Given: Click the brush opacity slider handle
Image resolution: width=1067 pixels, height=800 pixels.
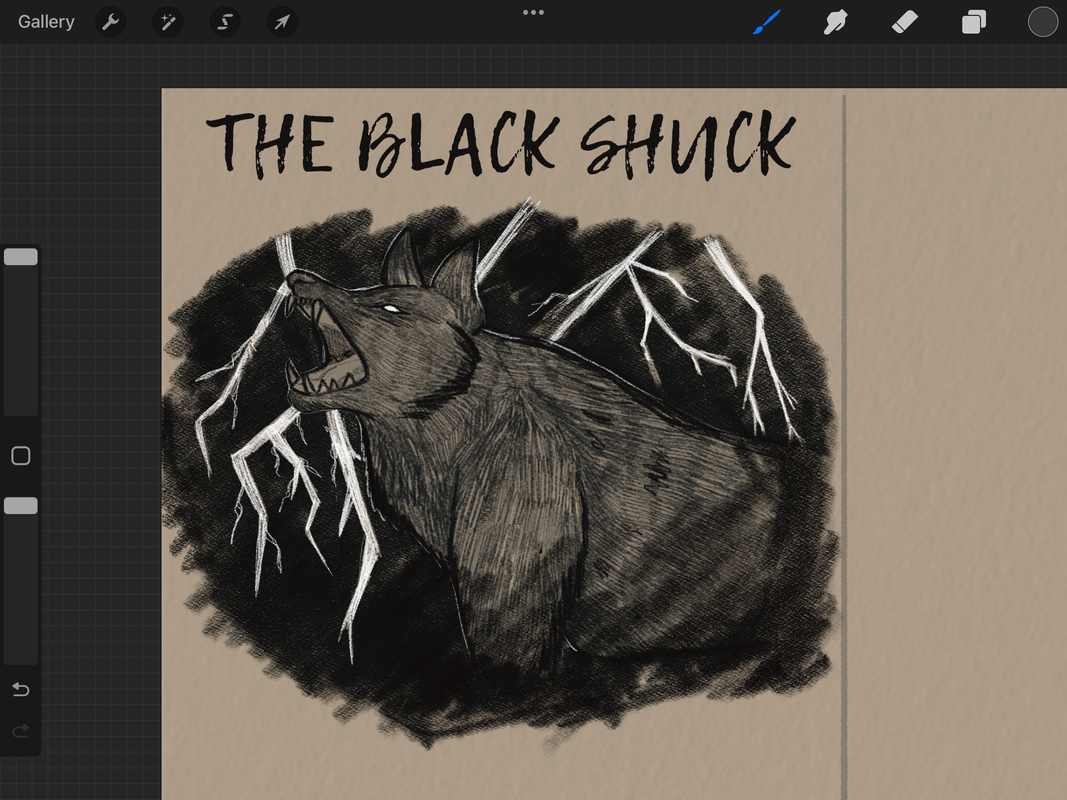Looking at the screenshot, I should point(21,505).
